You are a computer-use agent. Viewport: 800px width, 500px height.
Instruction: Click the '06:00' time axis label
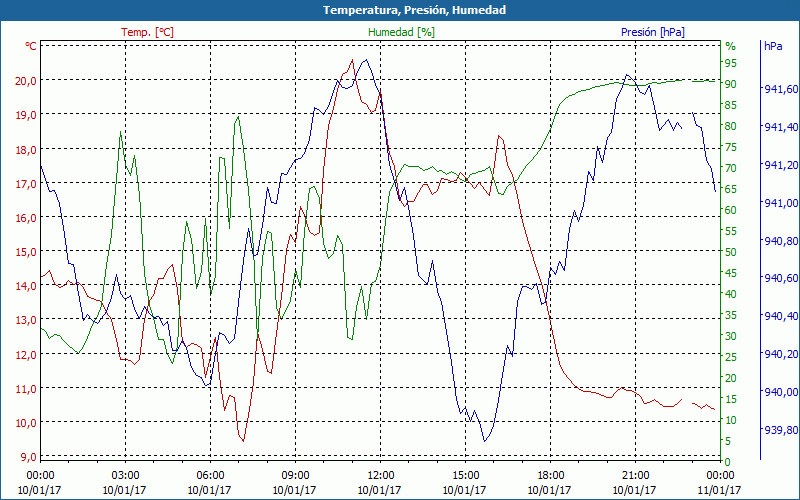[210, 476]
